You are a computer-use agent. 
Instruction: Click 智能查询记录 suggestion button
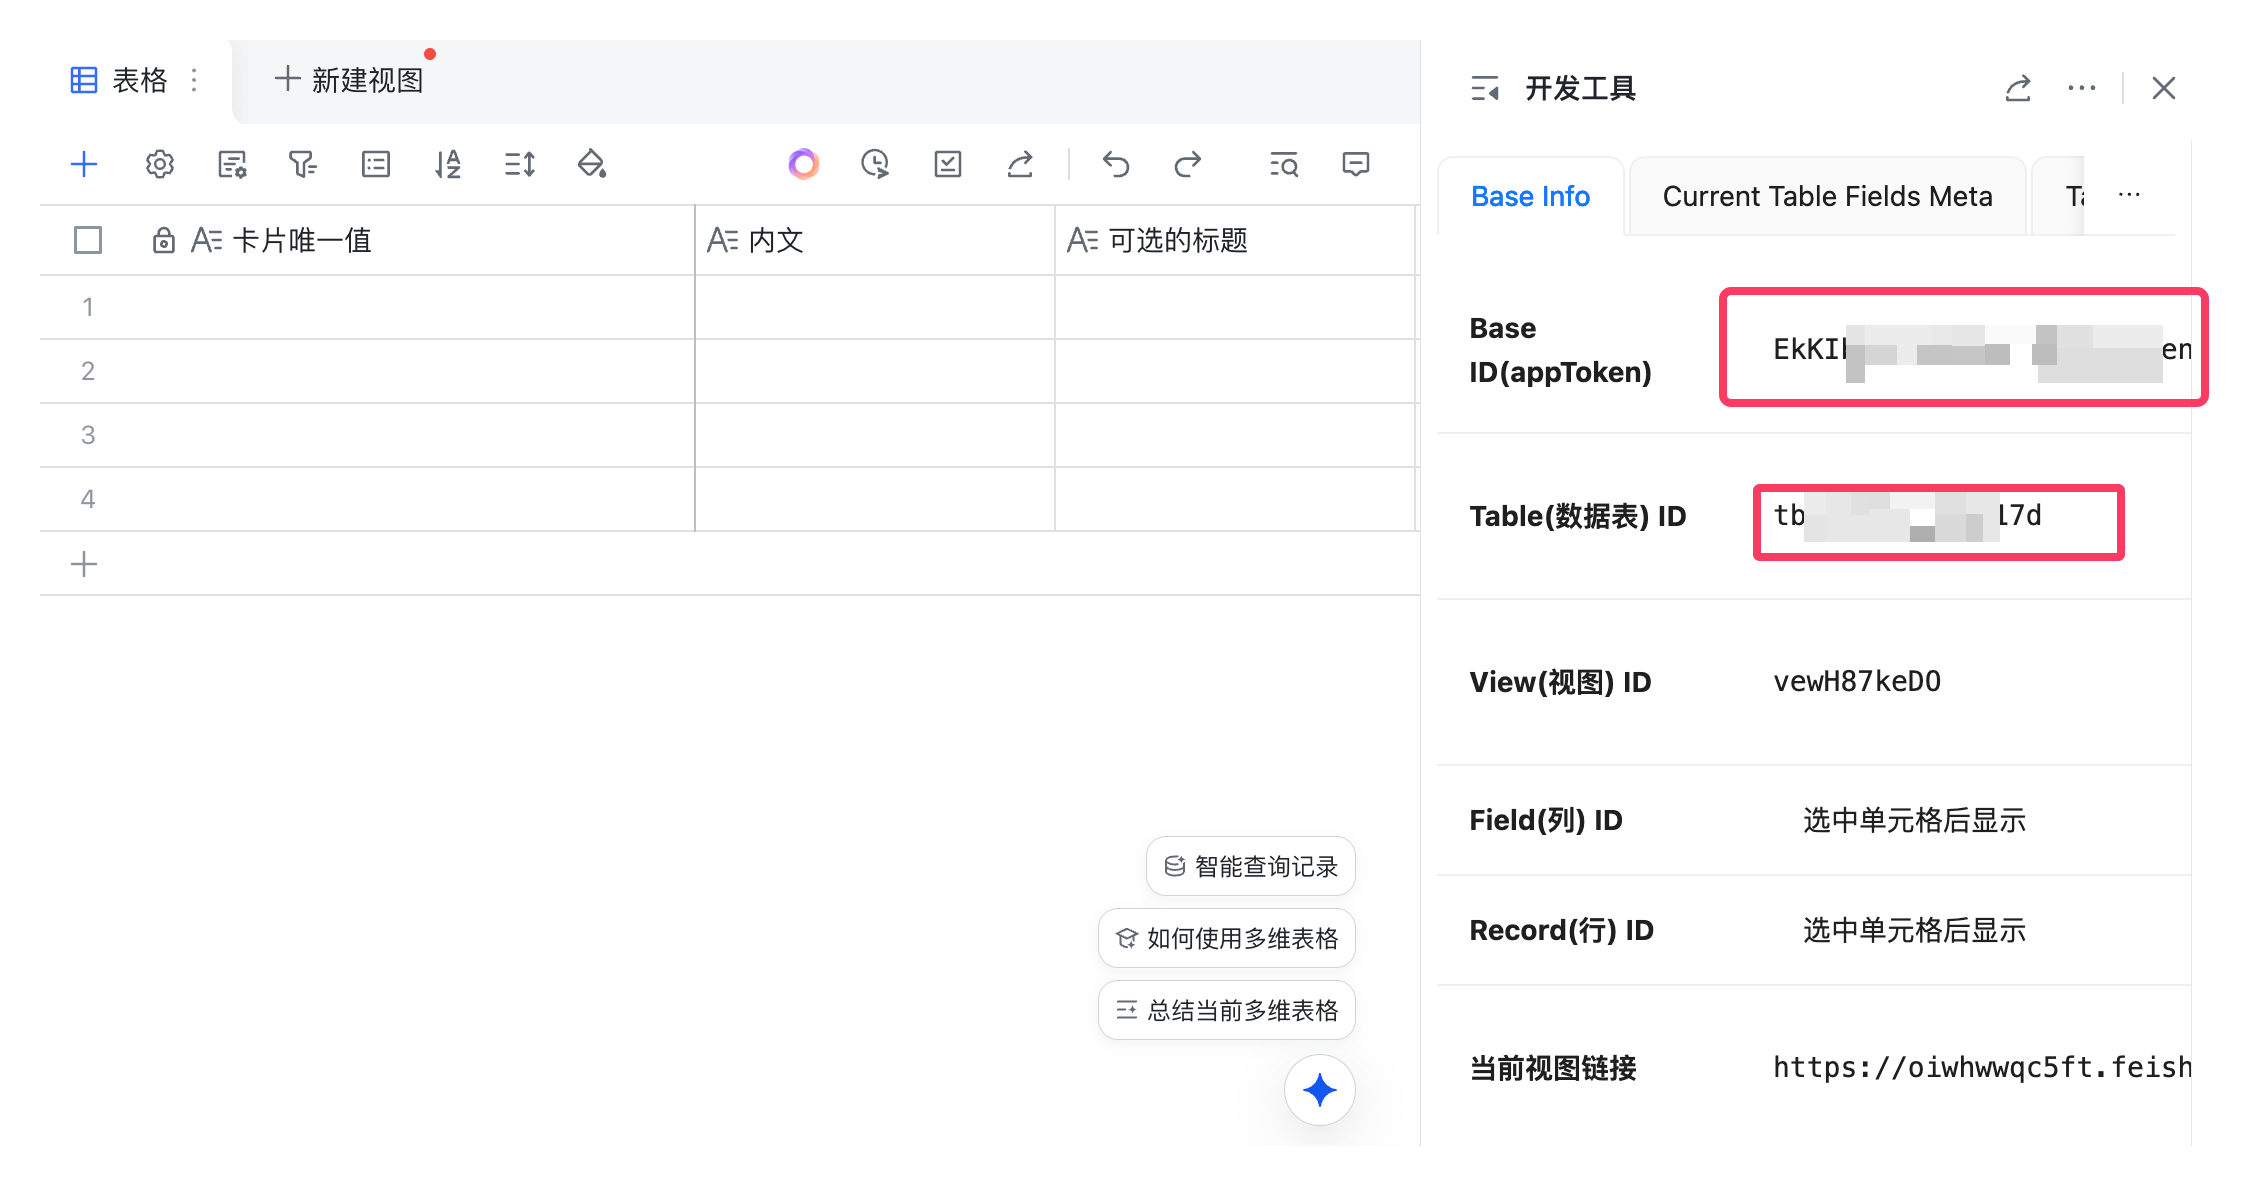pos(1251,866)
